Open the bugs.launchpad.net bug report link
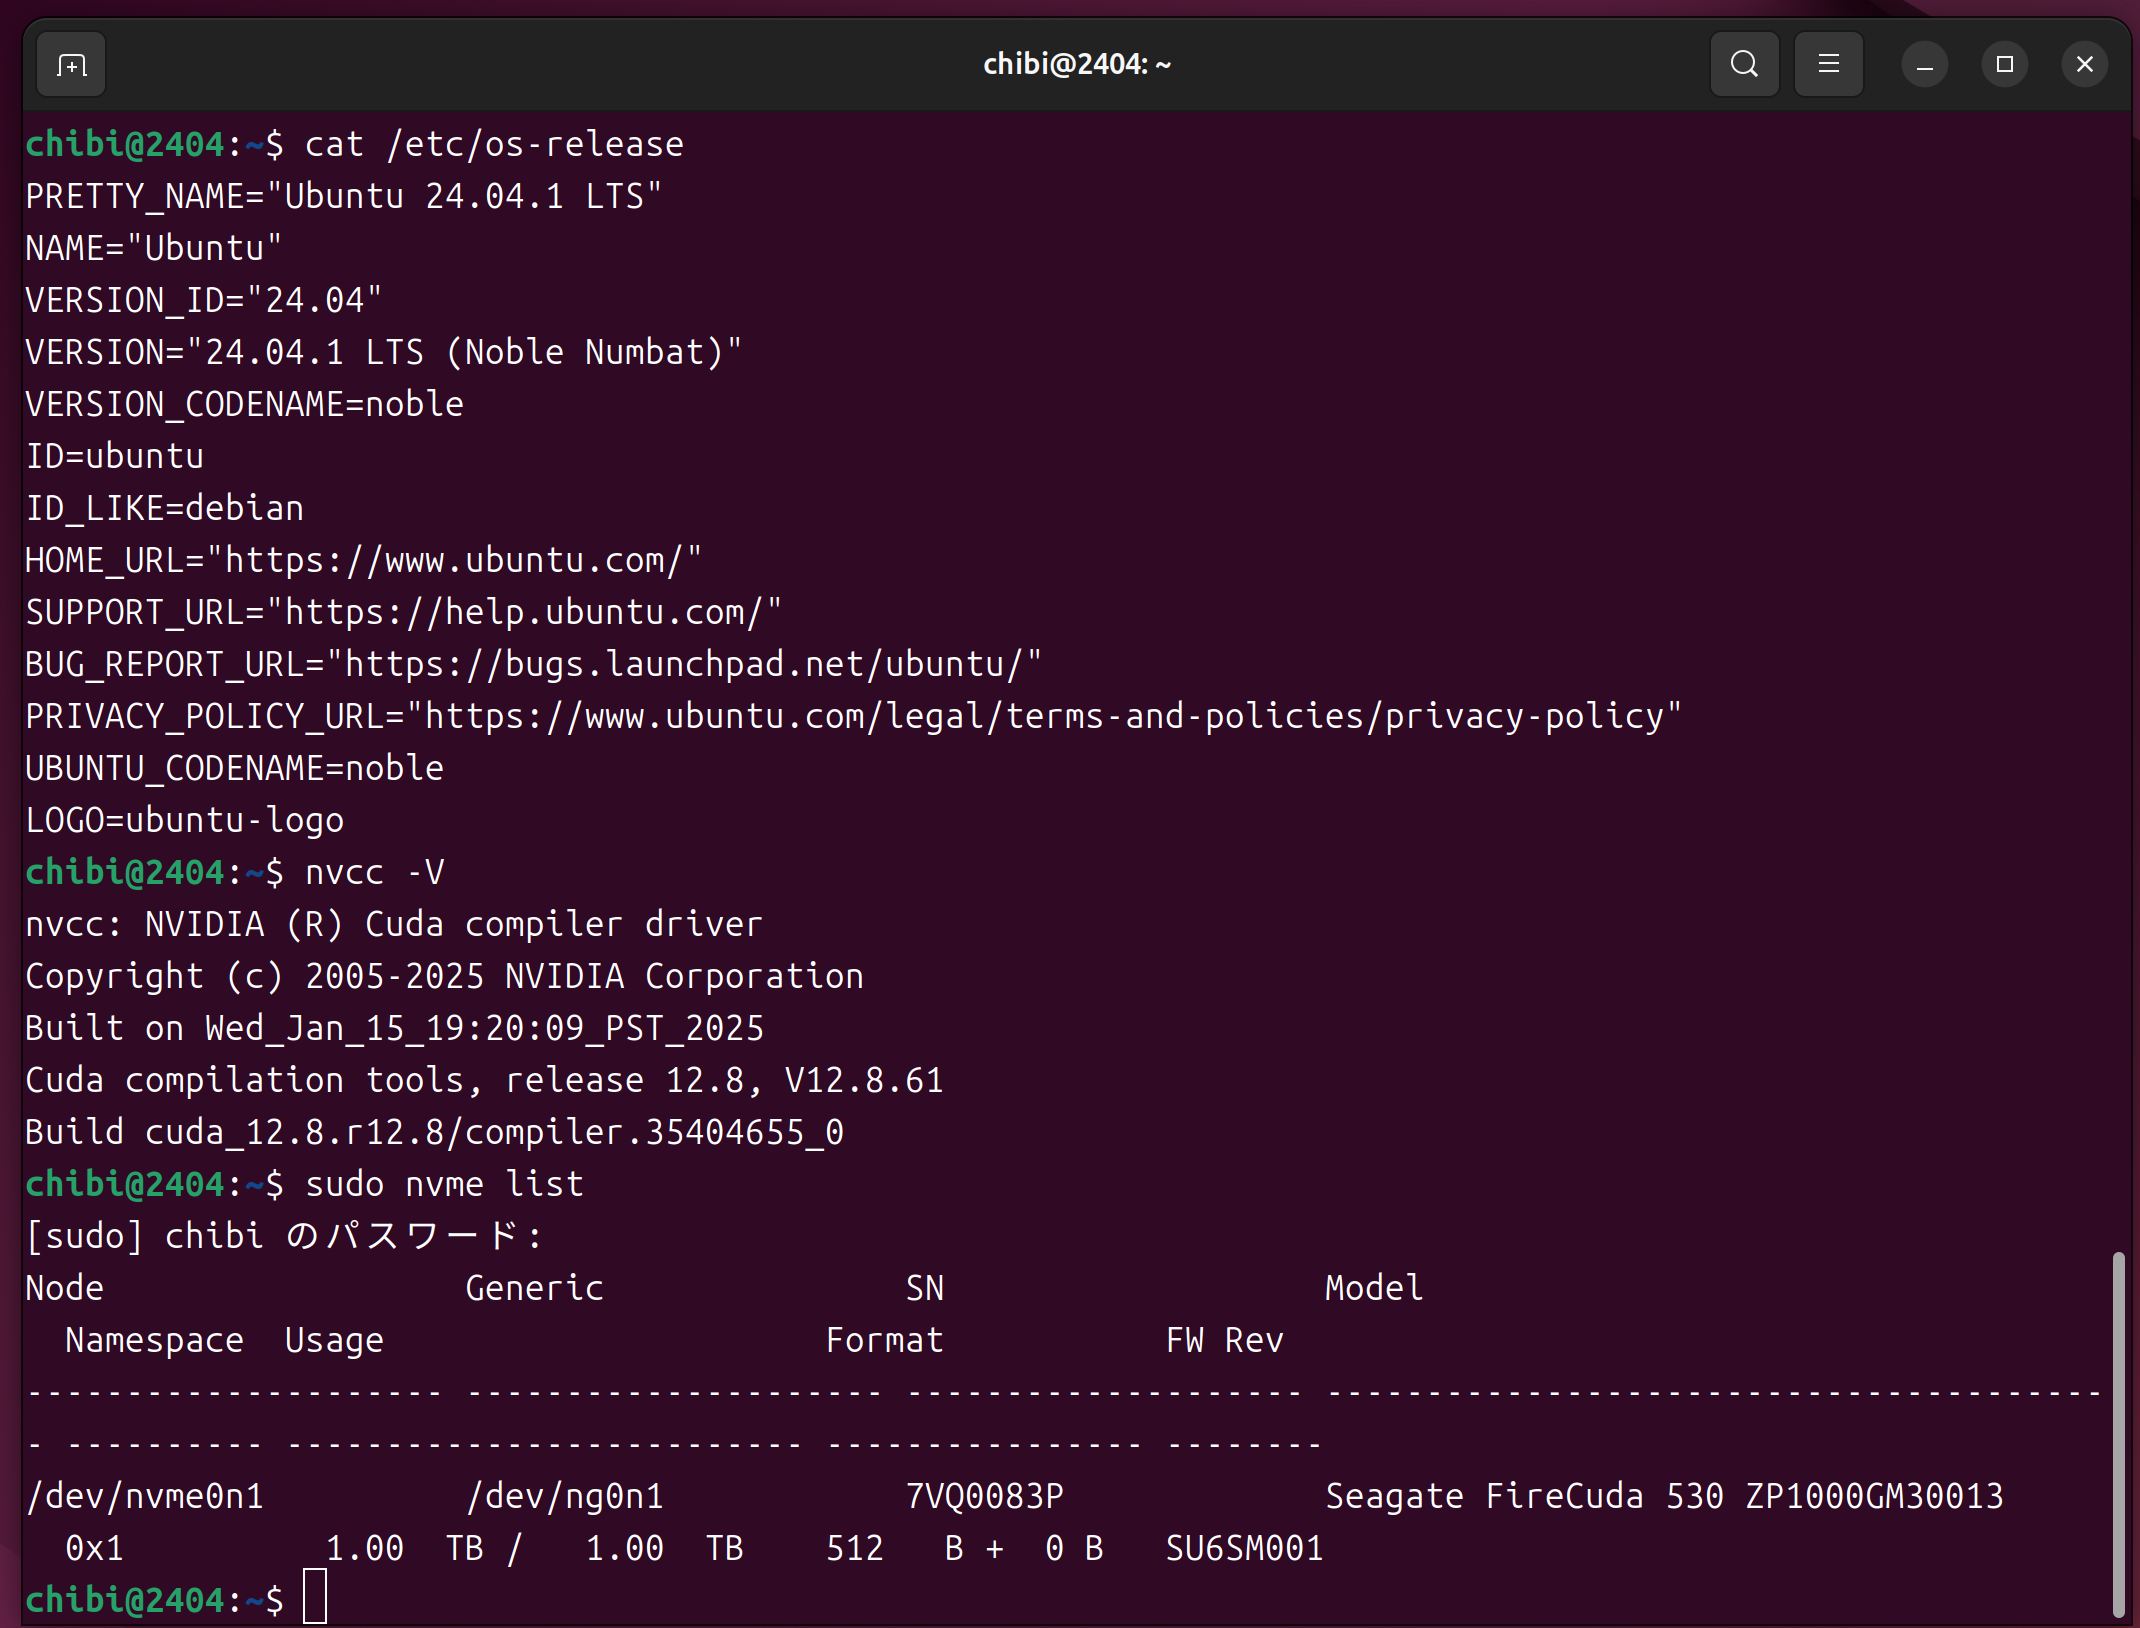This screenshot has width=2140, height=1628. (x=683, y=665)
